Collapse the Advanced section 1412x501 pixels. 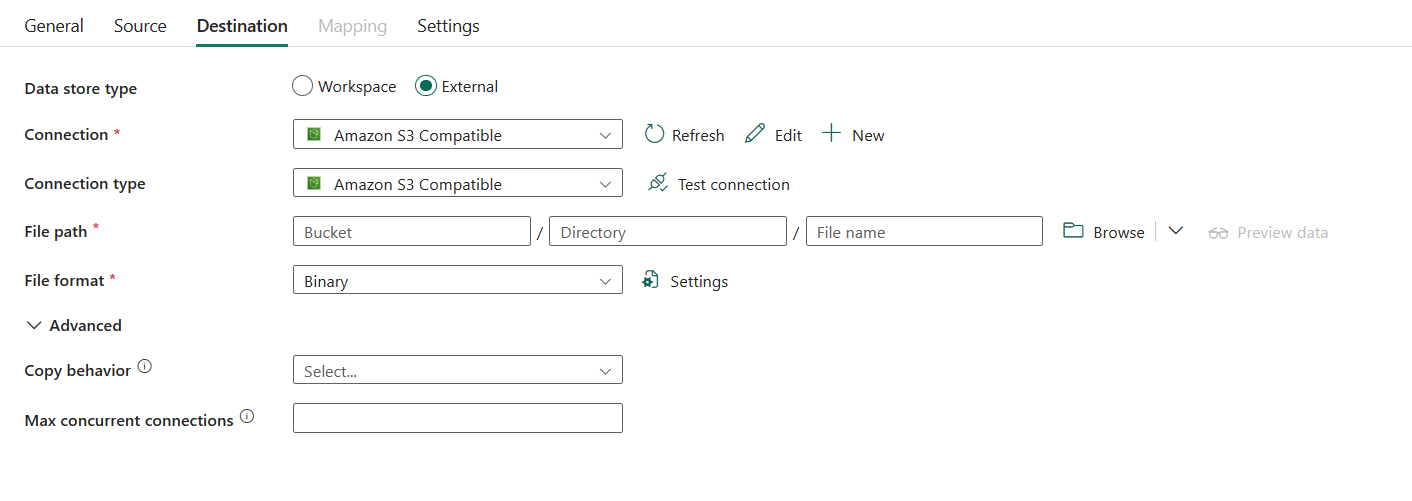coord(73,325)
